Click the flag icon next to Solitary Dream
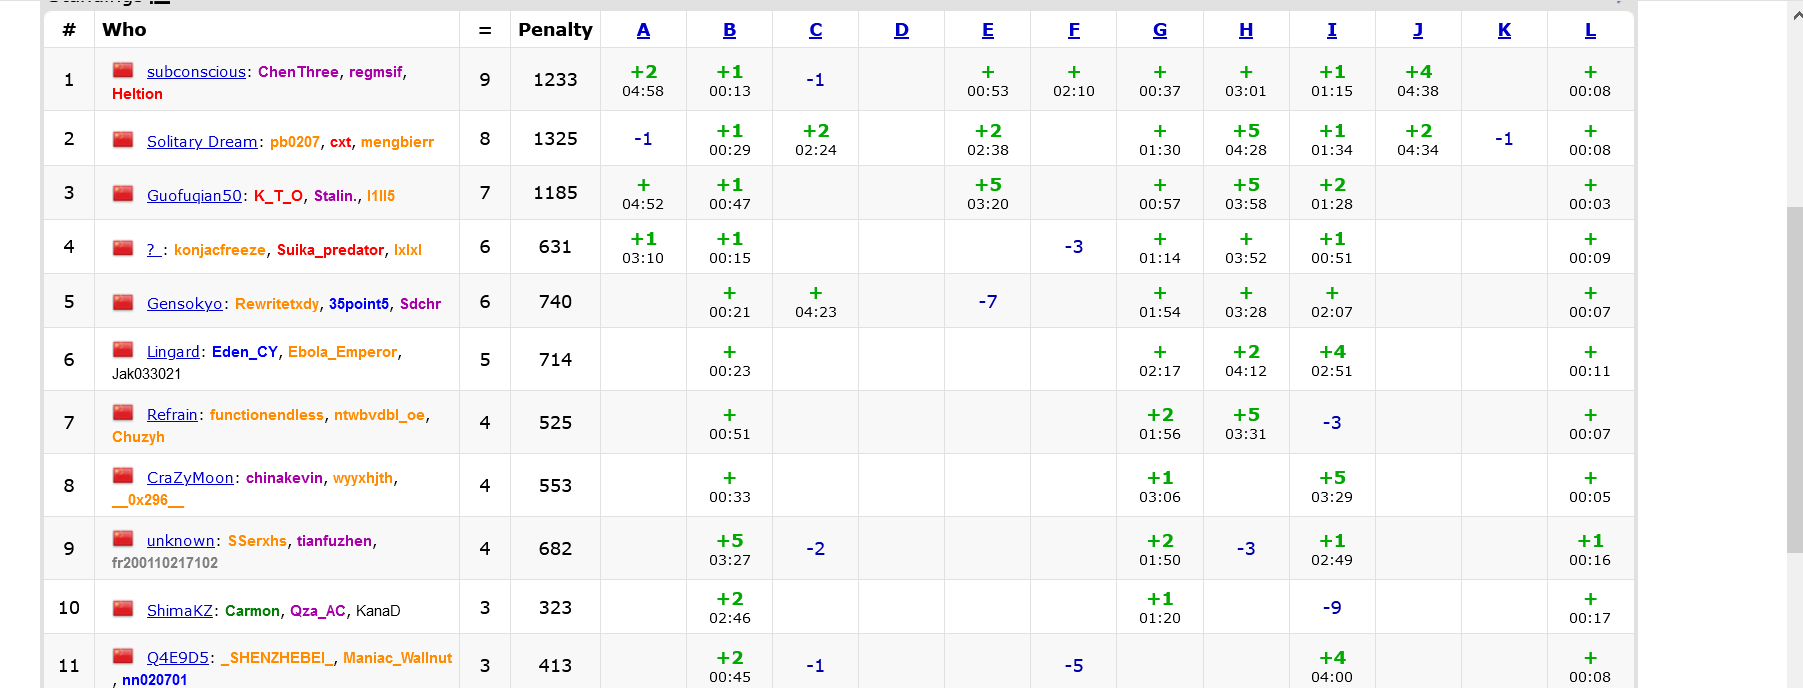Image resolution: width=1803 pixels, height=688 pixels. point(123,140)
